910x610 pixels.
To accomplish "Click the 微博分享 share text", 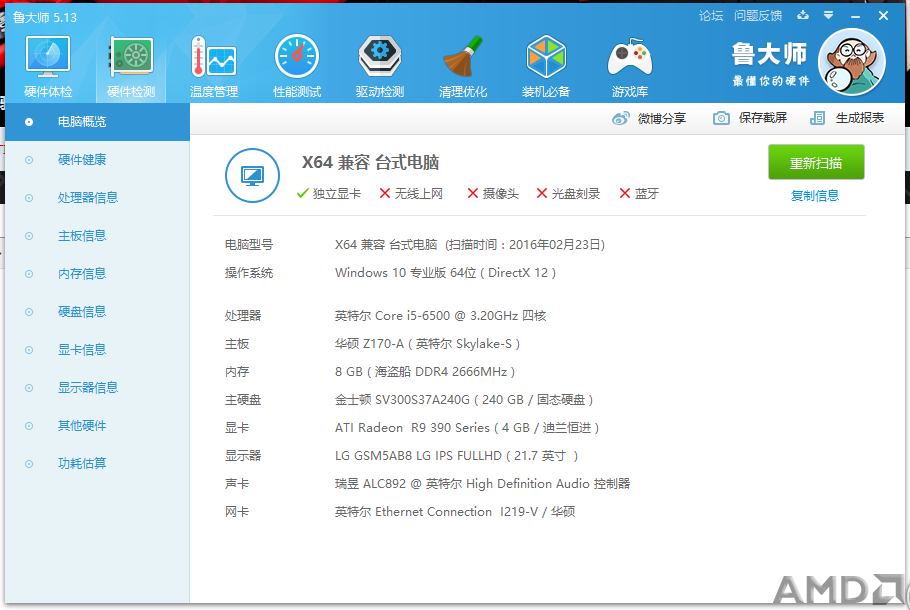I will (x=662, y=118).
